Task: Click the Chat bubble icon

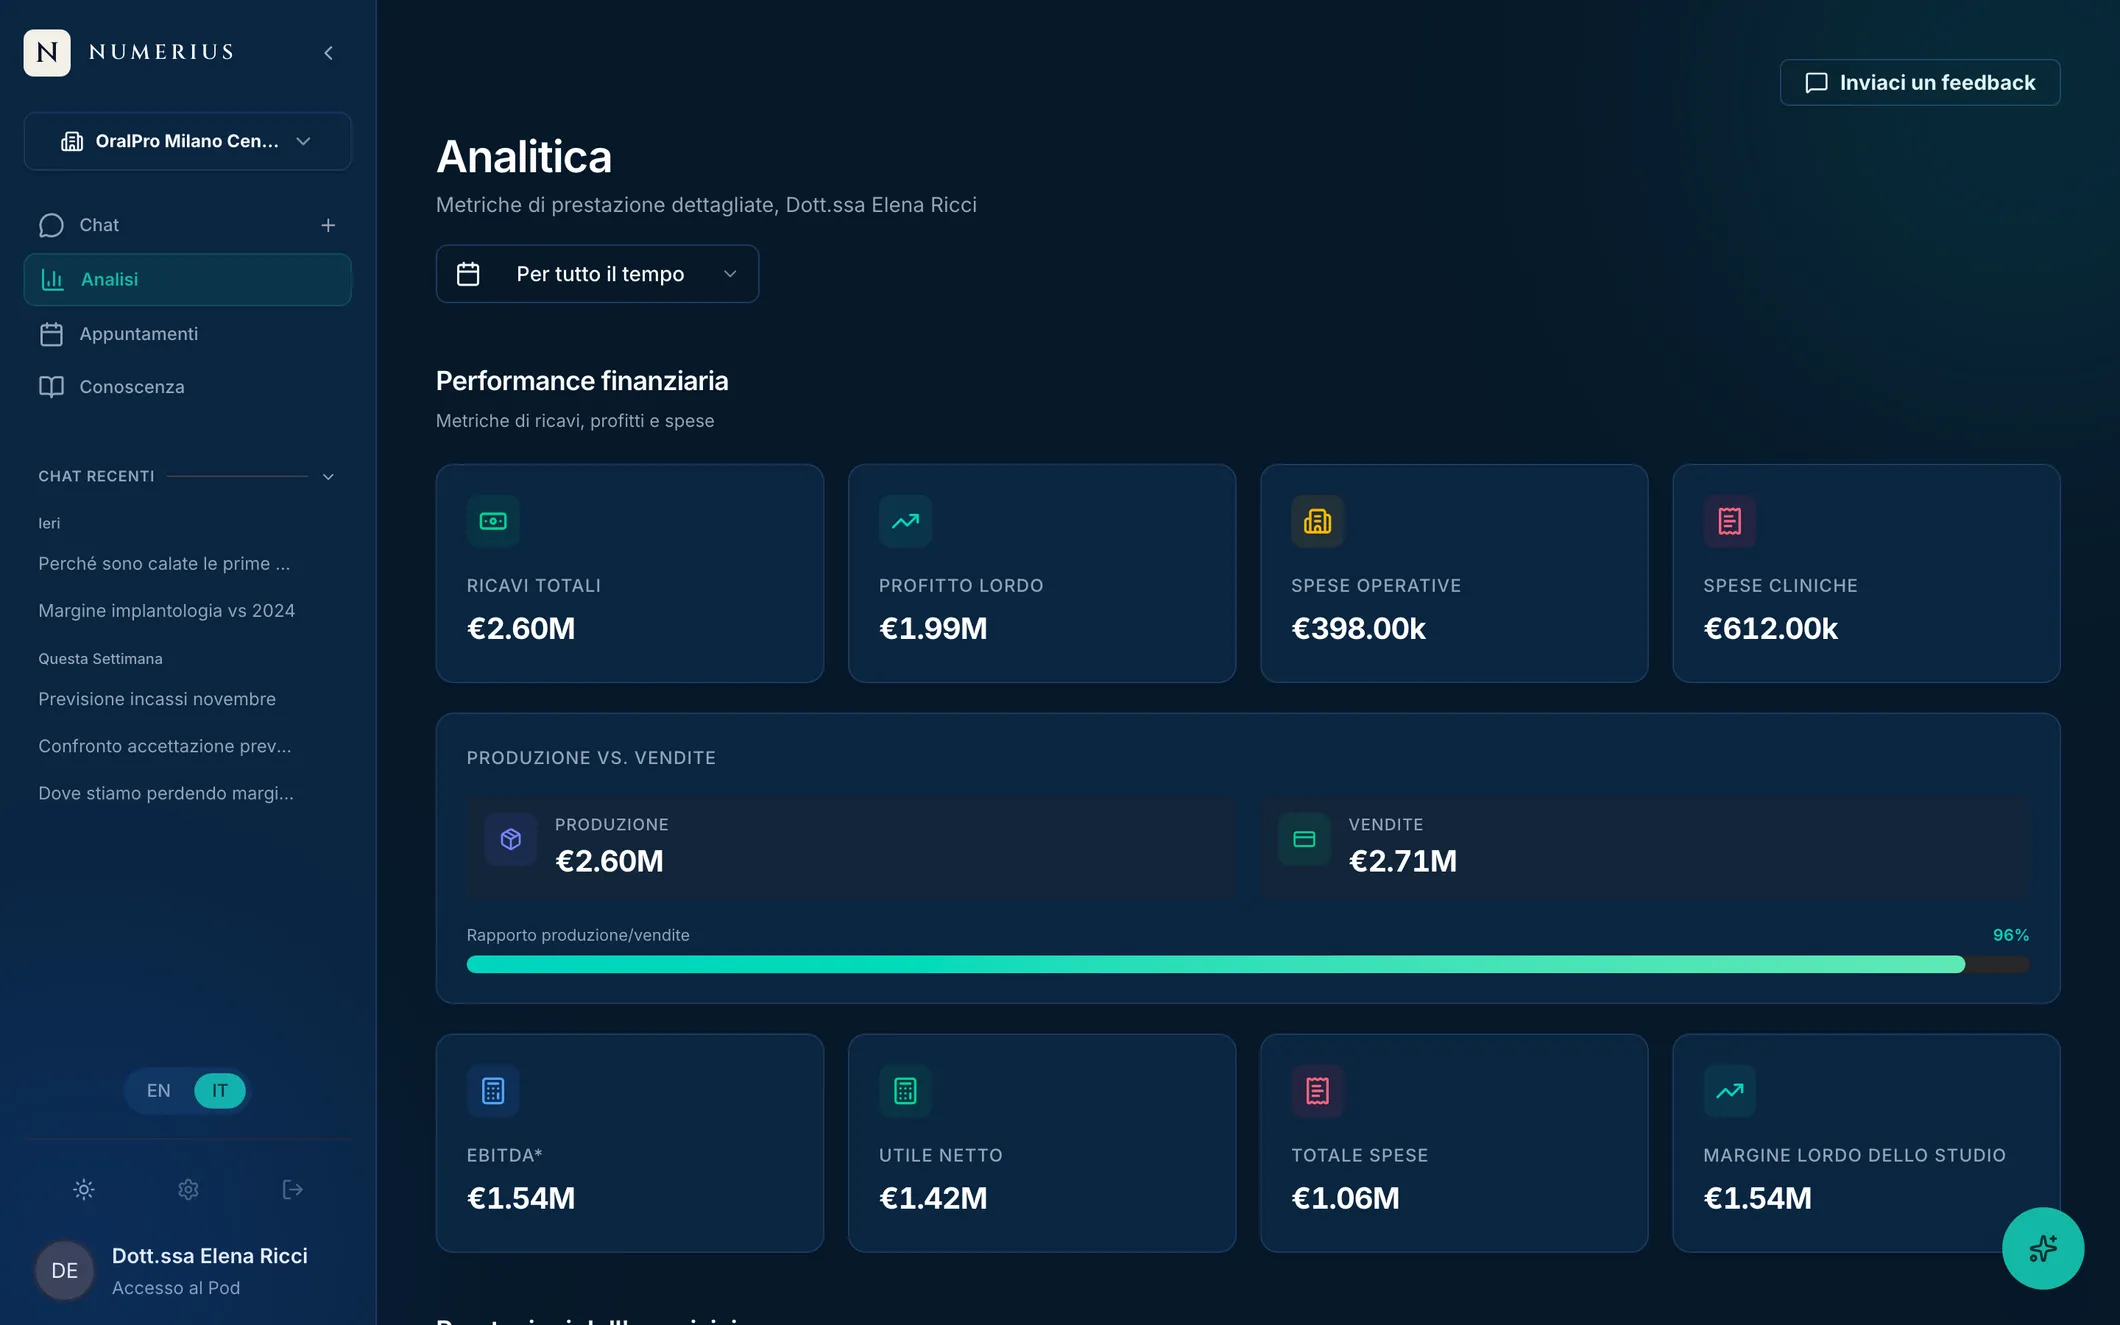Action: 51,225
